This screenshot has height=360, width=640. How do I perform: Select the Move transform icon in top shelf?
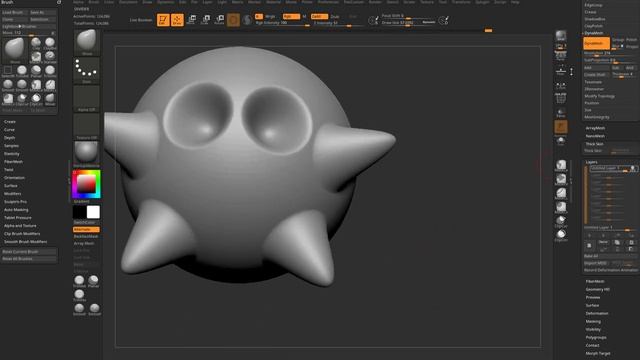[191, 20]
